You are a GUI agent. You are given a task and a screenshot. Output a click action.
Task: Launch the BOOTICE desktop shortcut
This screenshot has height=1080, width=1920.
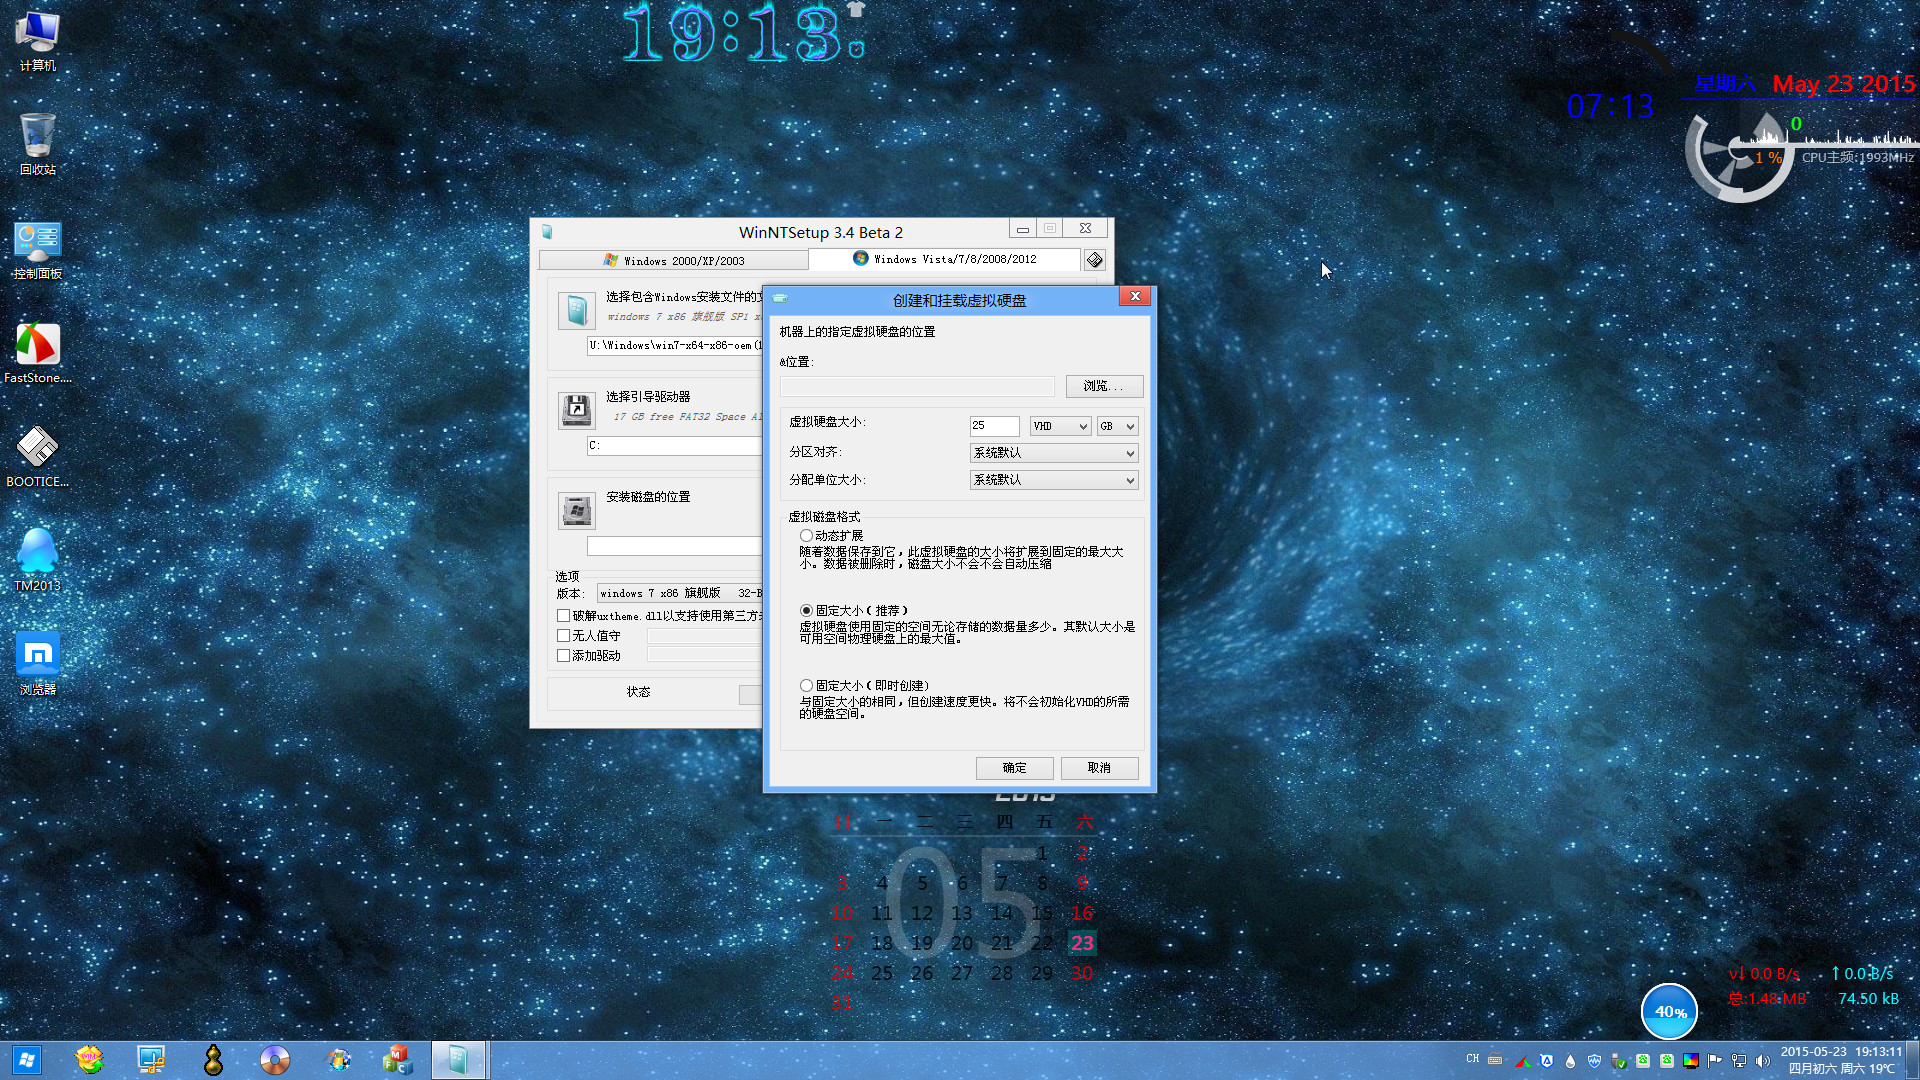coord(38,457)
